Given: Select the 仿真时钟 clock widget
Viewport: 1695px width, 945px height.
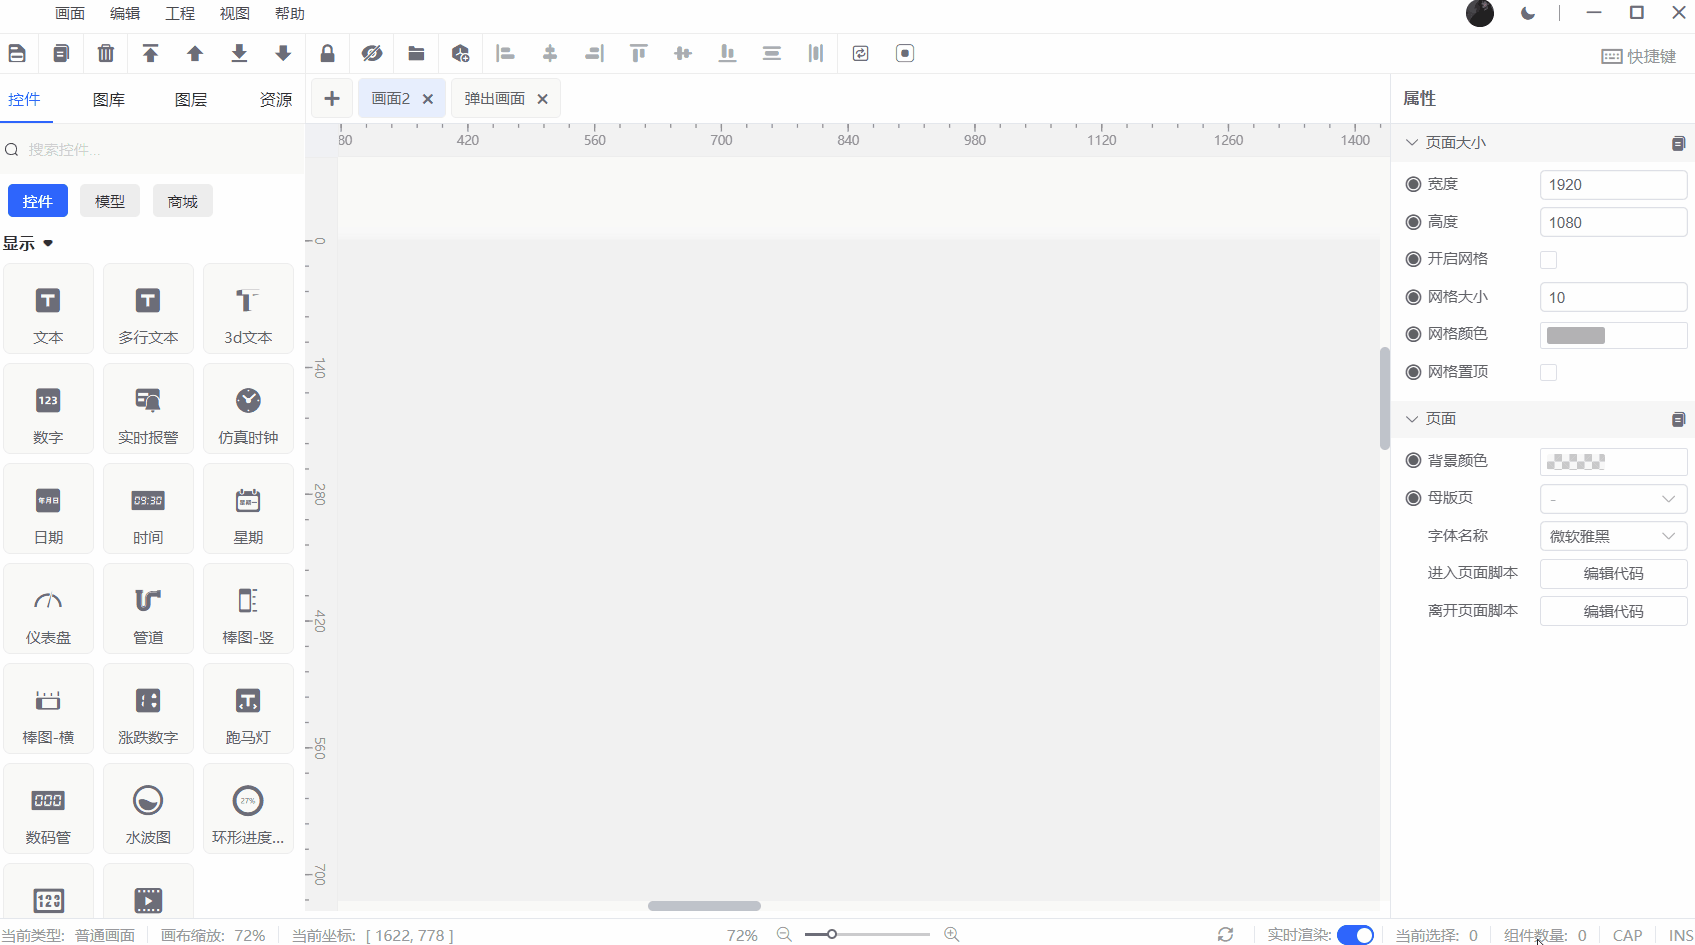Looking at the screenshot, I should (x=248, y=409).
